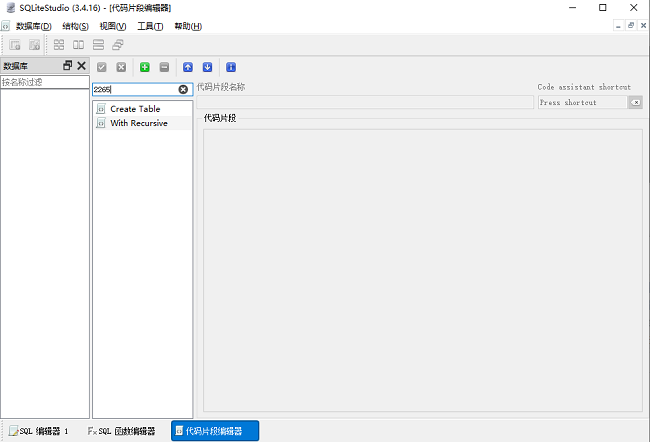Select the With Recursive snippet
The width and height of the screenshot is (650, 442).
pos(139,123)
